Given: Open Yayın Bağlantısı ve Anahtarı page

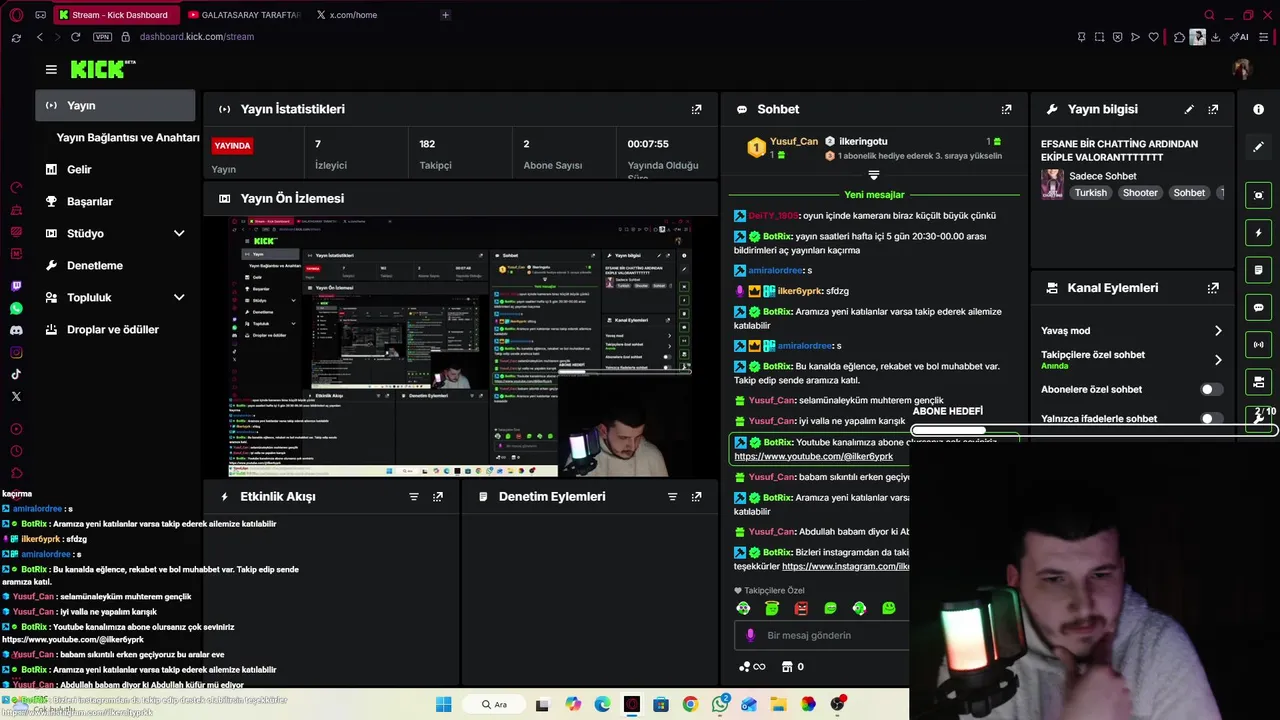Looking at the screenshot, I should point(128,137).
